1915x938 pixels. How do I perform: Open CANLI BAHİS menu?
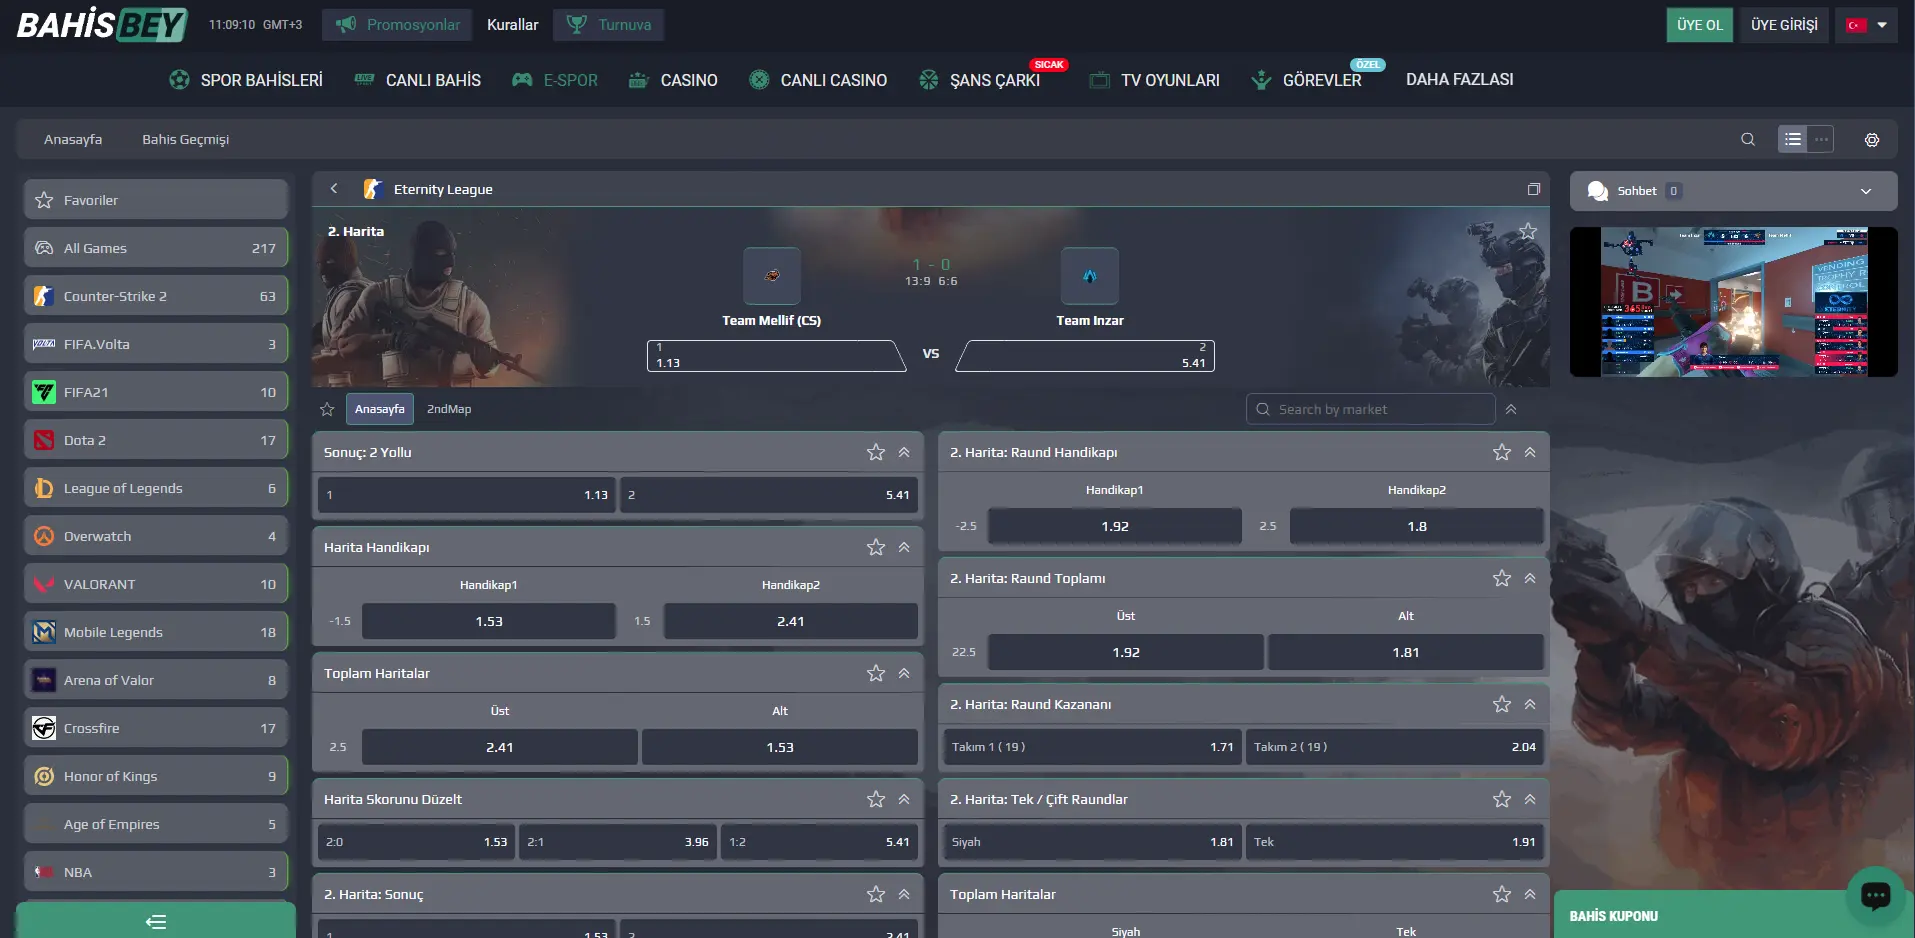coord(417,80)
